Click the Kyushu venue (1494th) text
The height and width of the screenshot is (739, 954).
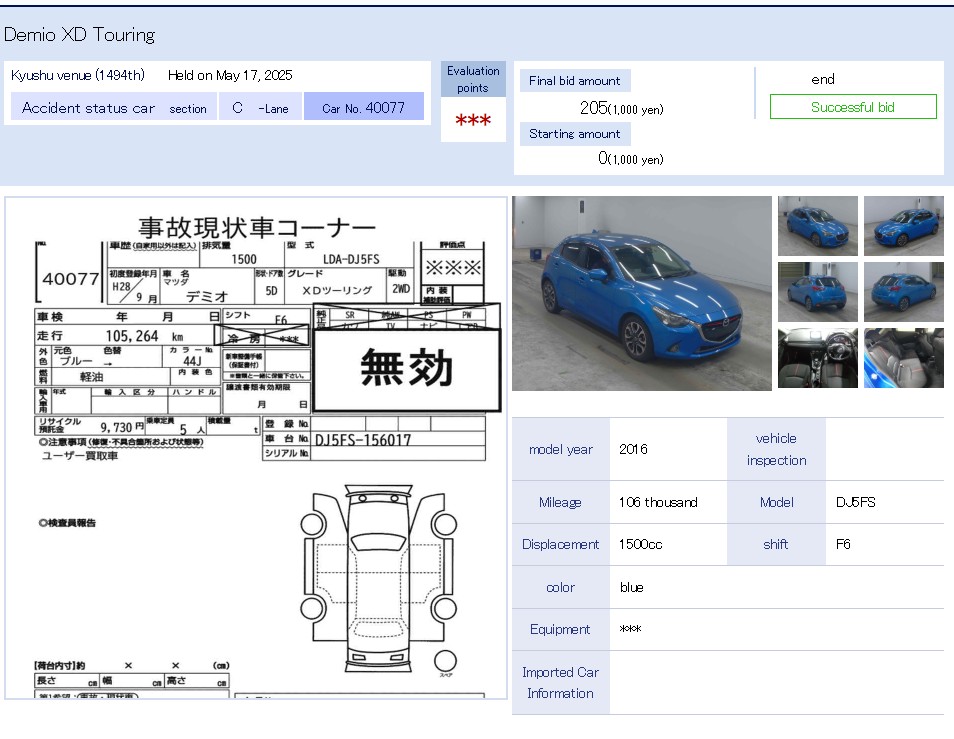pos(78,75)
